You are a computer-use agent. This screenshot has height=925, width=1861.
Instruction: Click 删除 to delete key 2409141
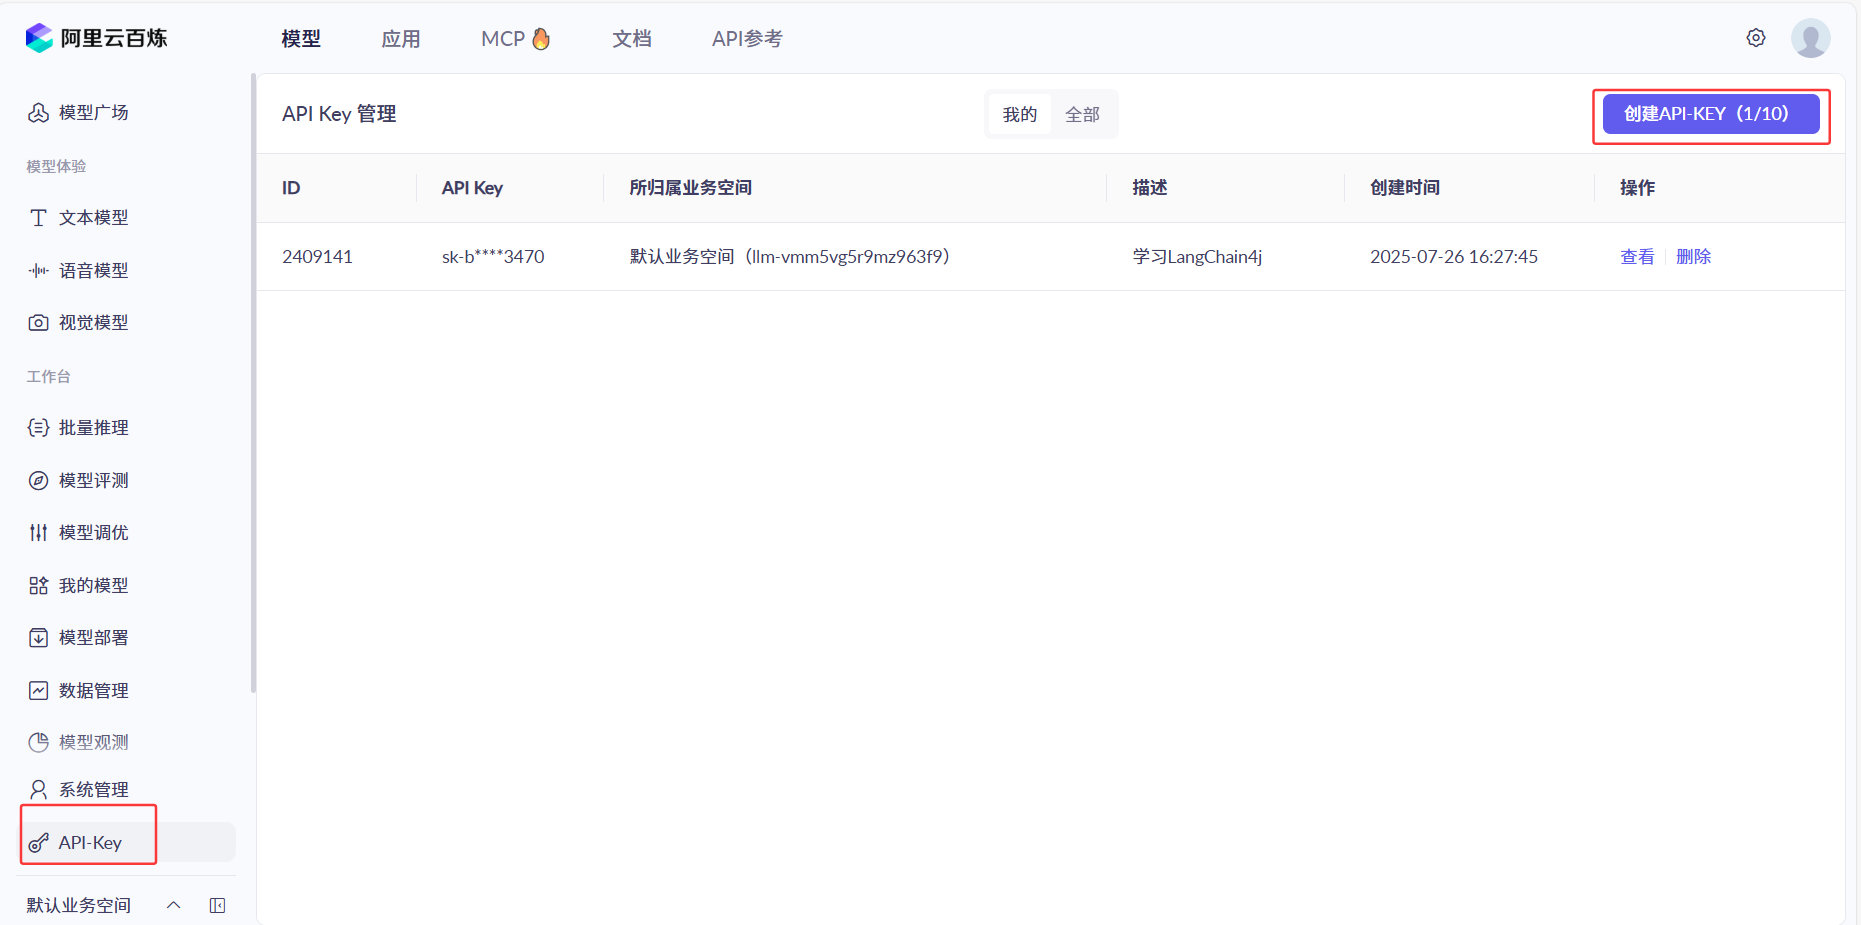point(1693,257)
